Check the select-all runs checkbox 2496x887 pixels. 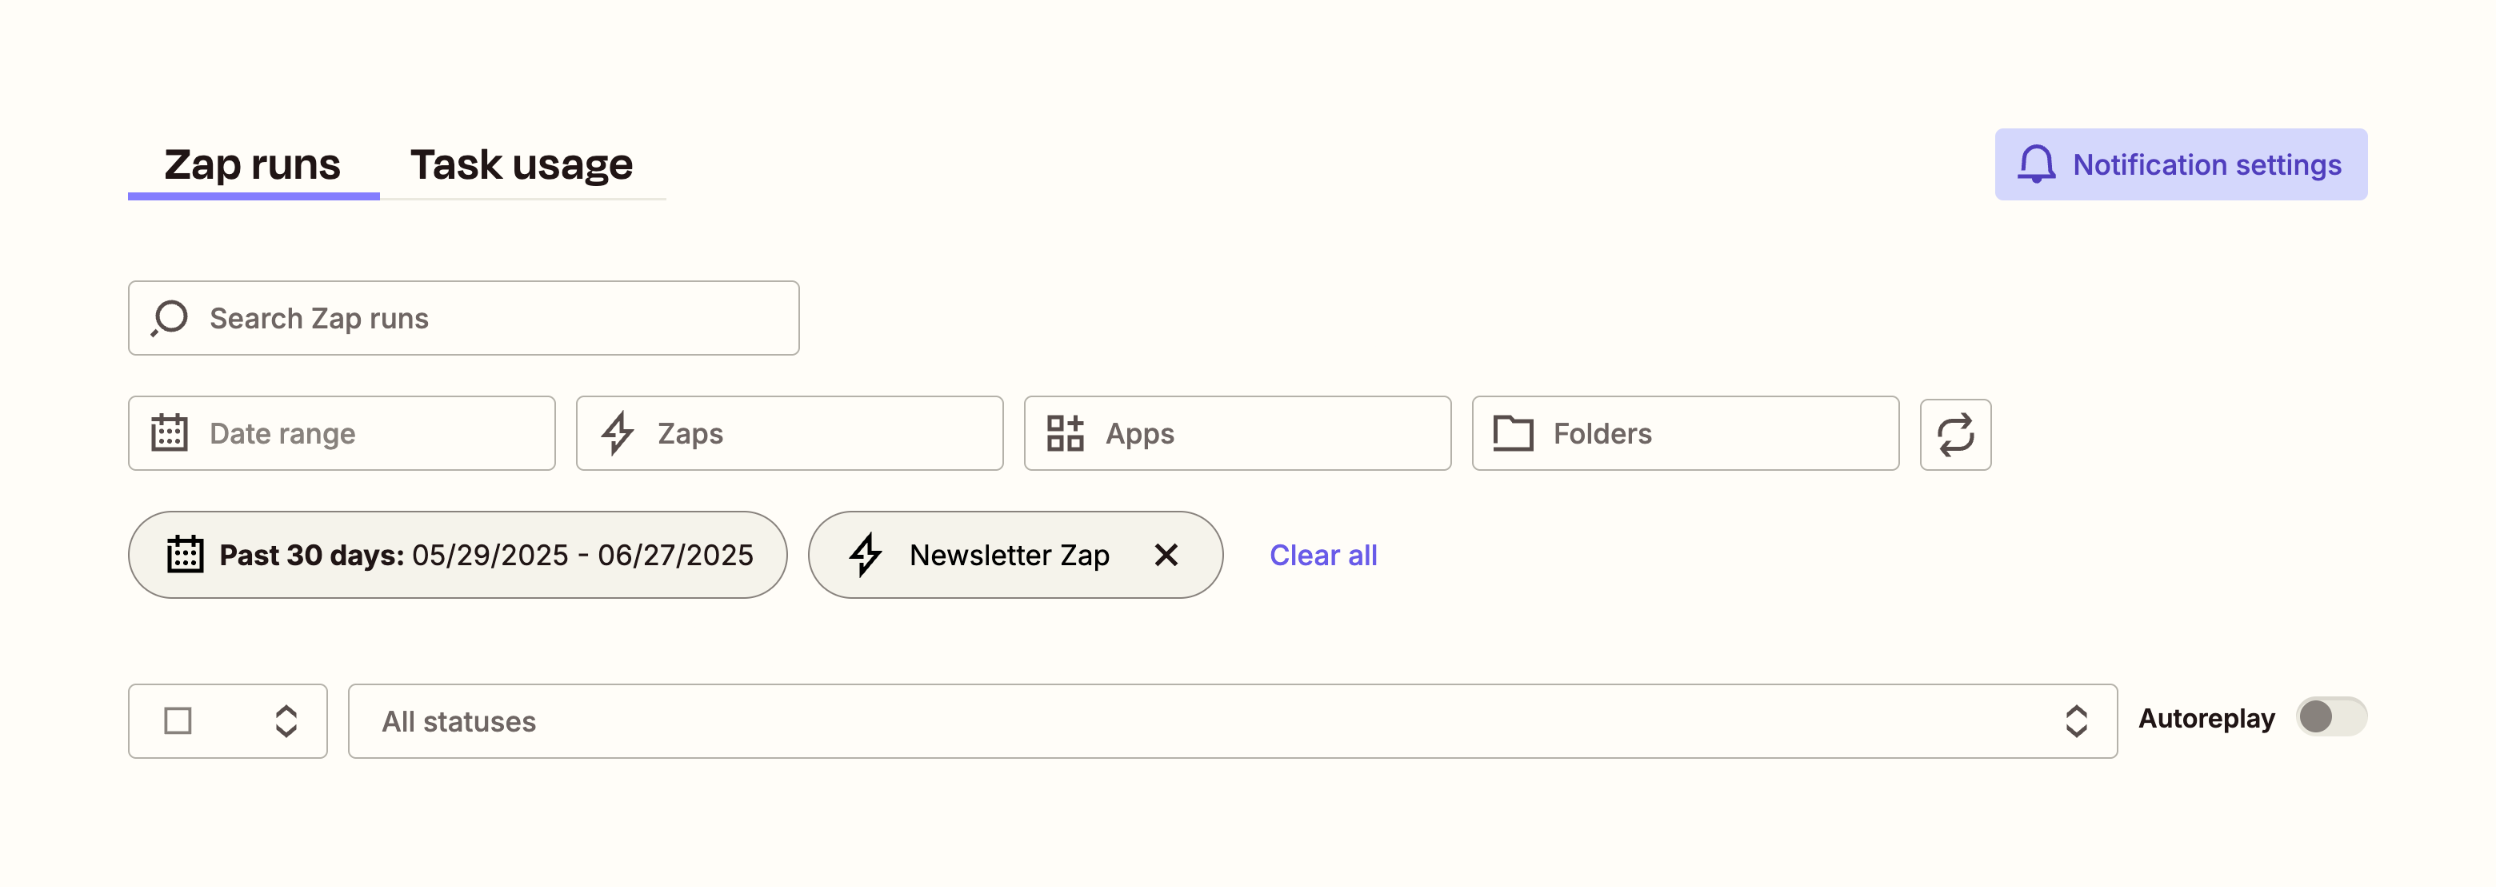[178, 721]
